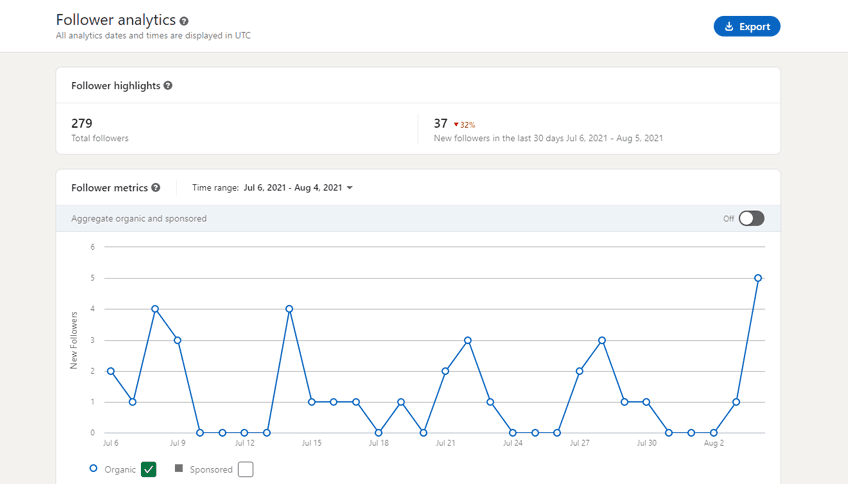Export the follower analytics data

point(747,27)
